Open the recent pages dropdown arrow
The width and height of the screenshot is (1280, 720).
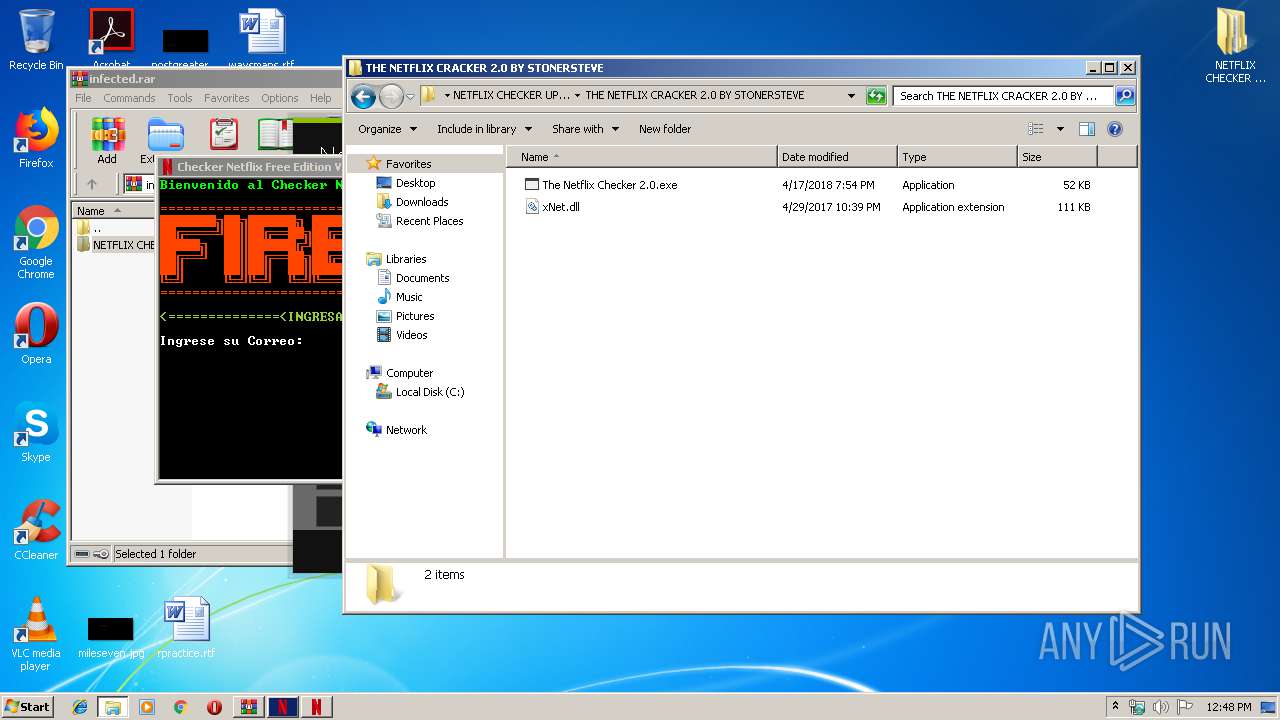[x=410, y=97]
